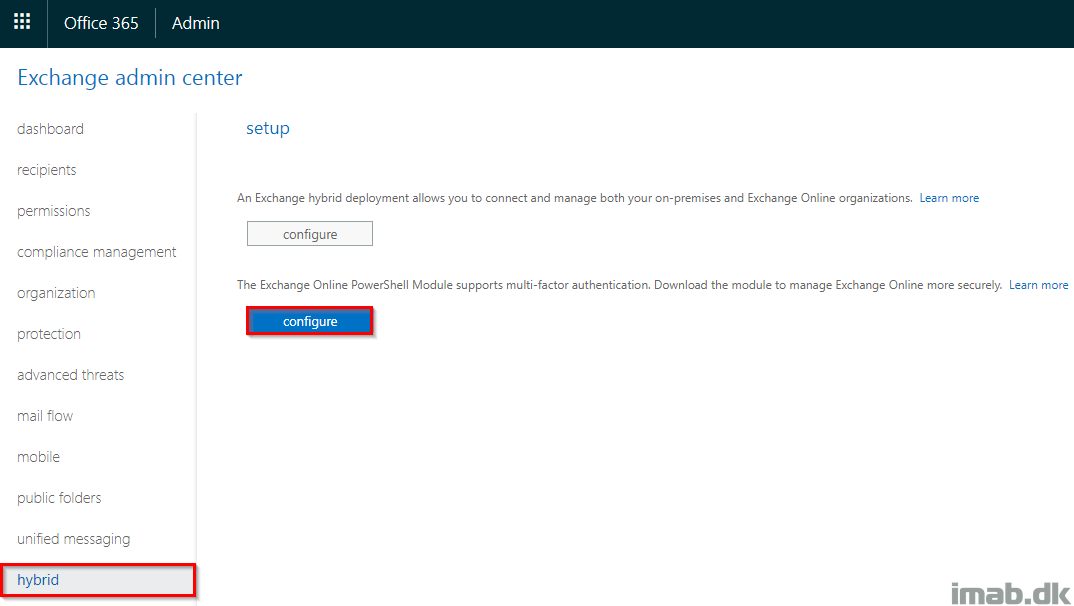
Task: Go to mail flow
Action: point(45,416)
